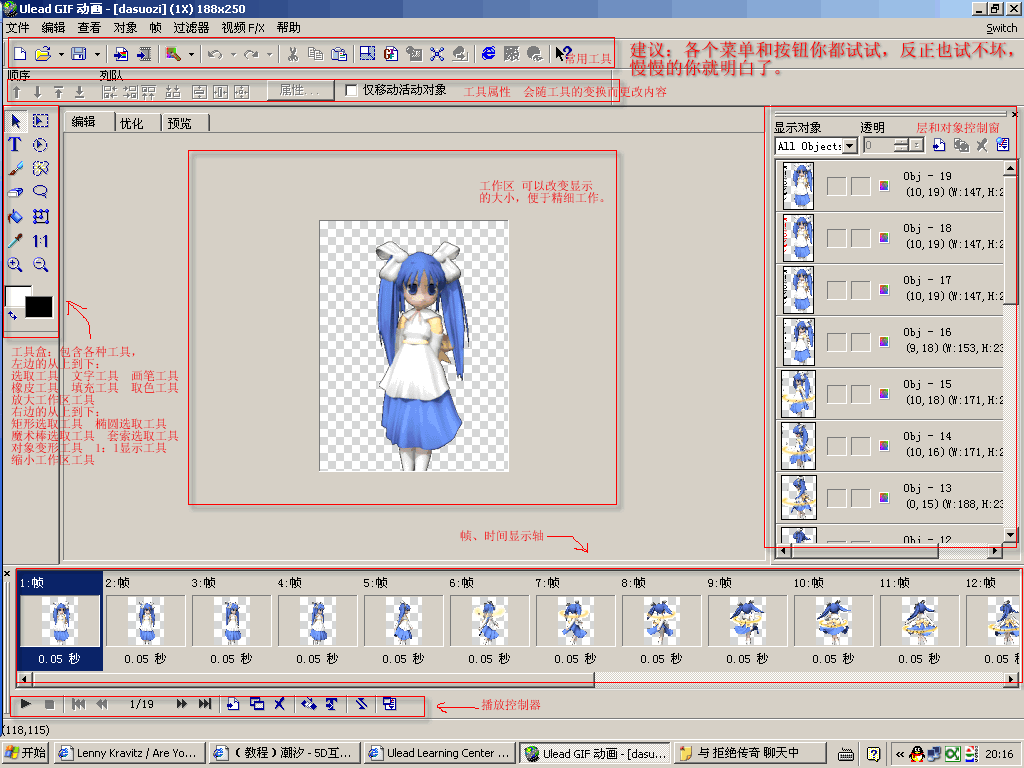
Task: Swap foreground and background colors icon
Action: tap(12, 316)
